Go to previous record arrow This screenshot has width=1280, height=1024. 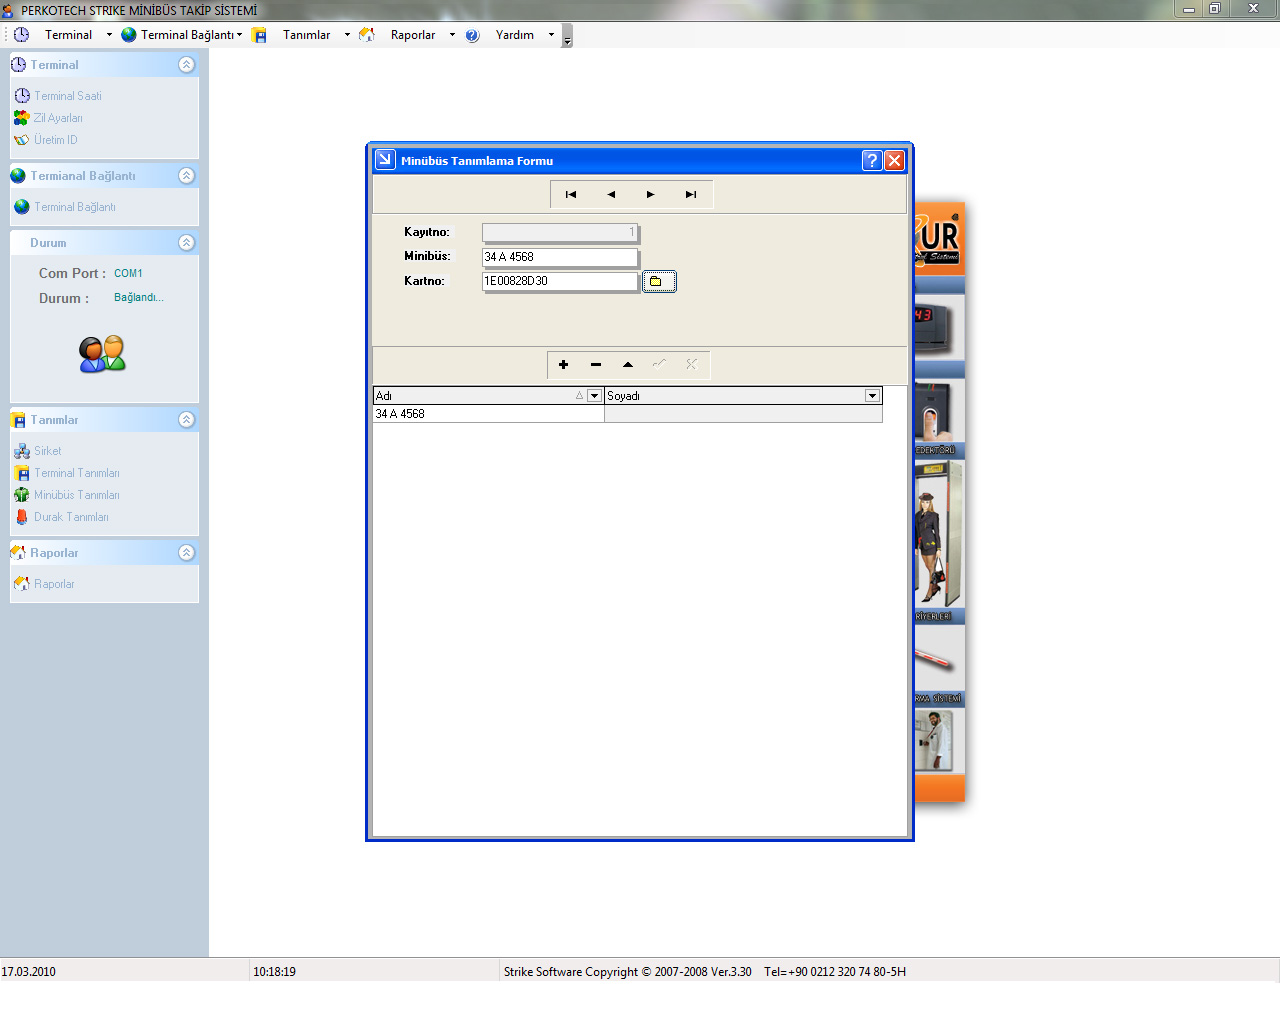(611, 195)
